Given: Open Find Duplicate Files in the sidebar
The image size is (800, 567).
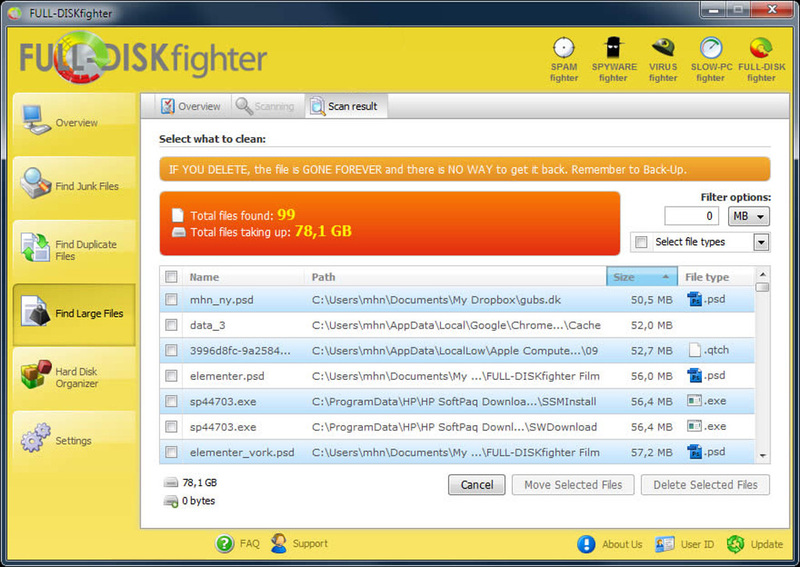Looking at the screenshot, I should point(74,250).
